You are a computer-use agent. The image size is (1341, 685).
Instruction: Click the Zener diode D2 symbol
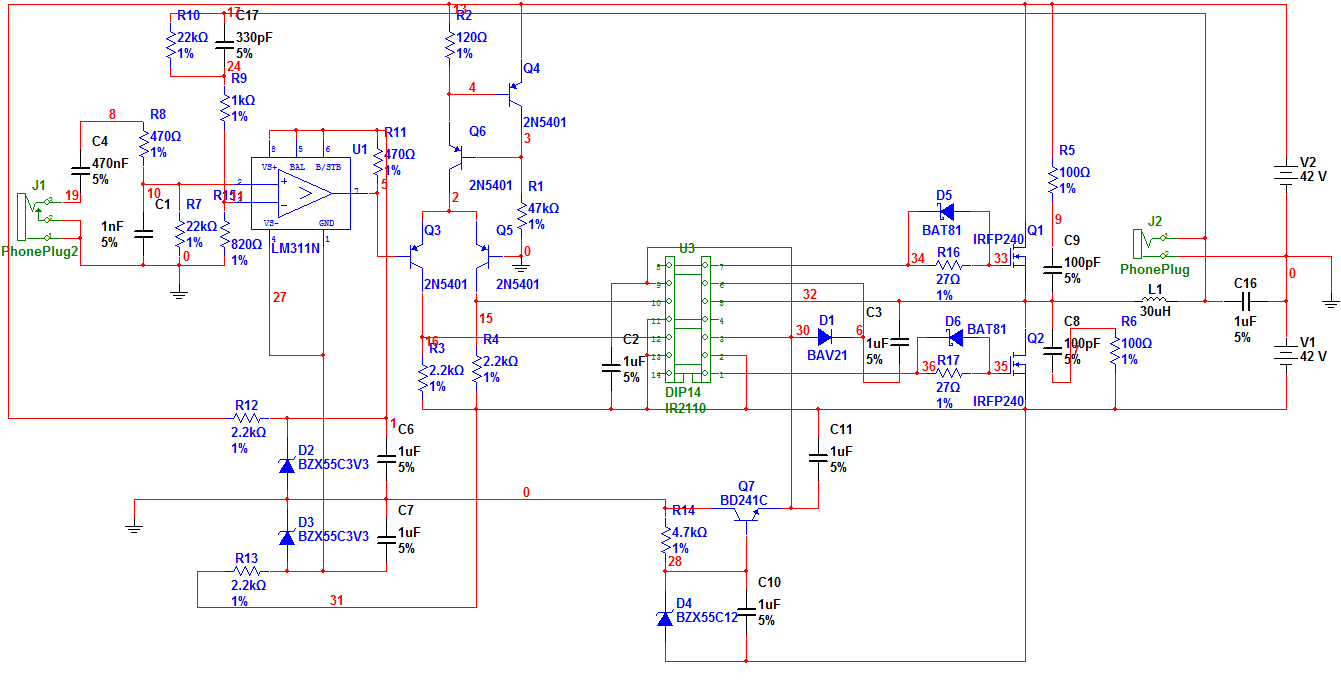coord(286,465)
